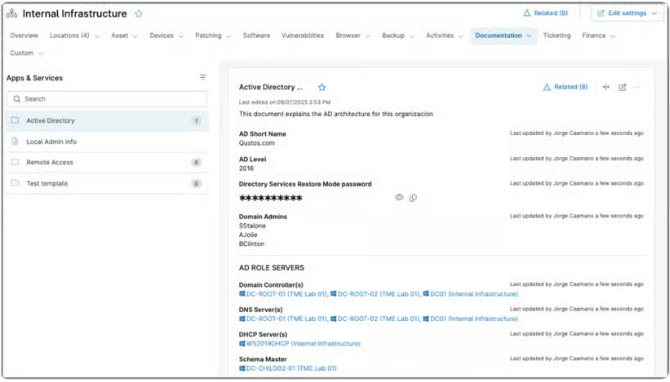Open the Software tab

tap(256, 35)
